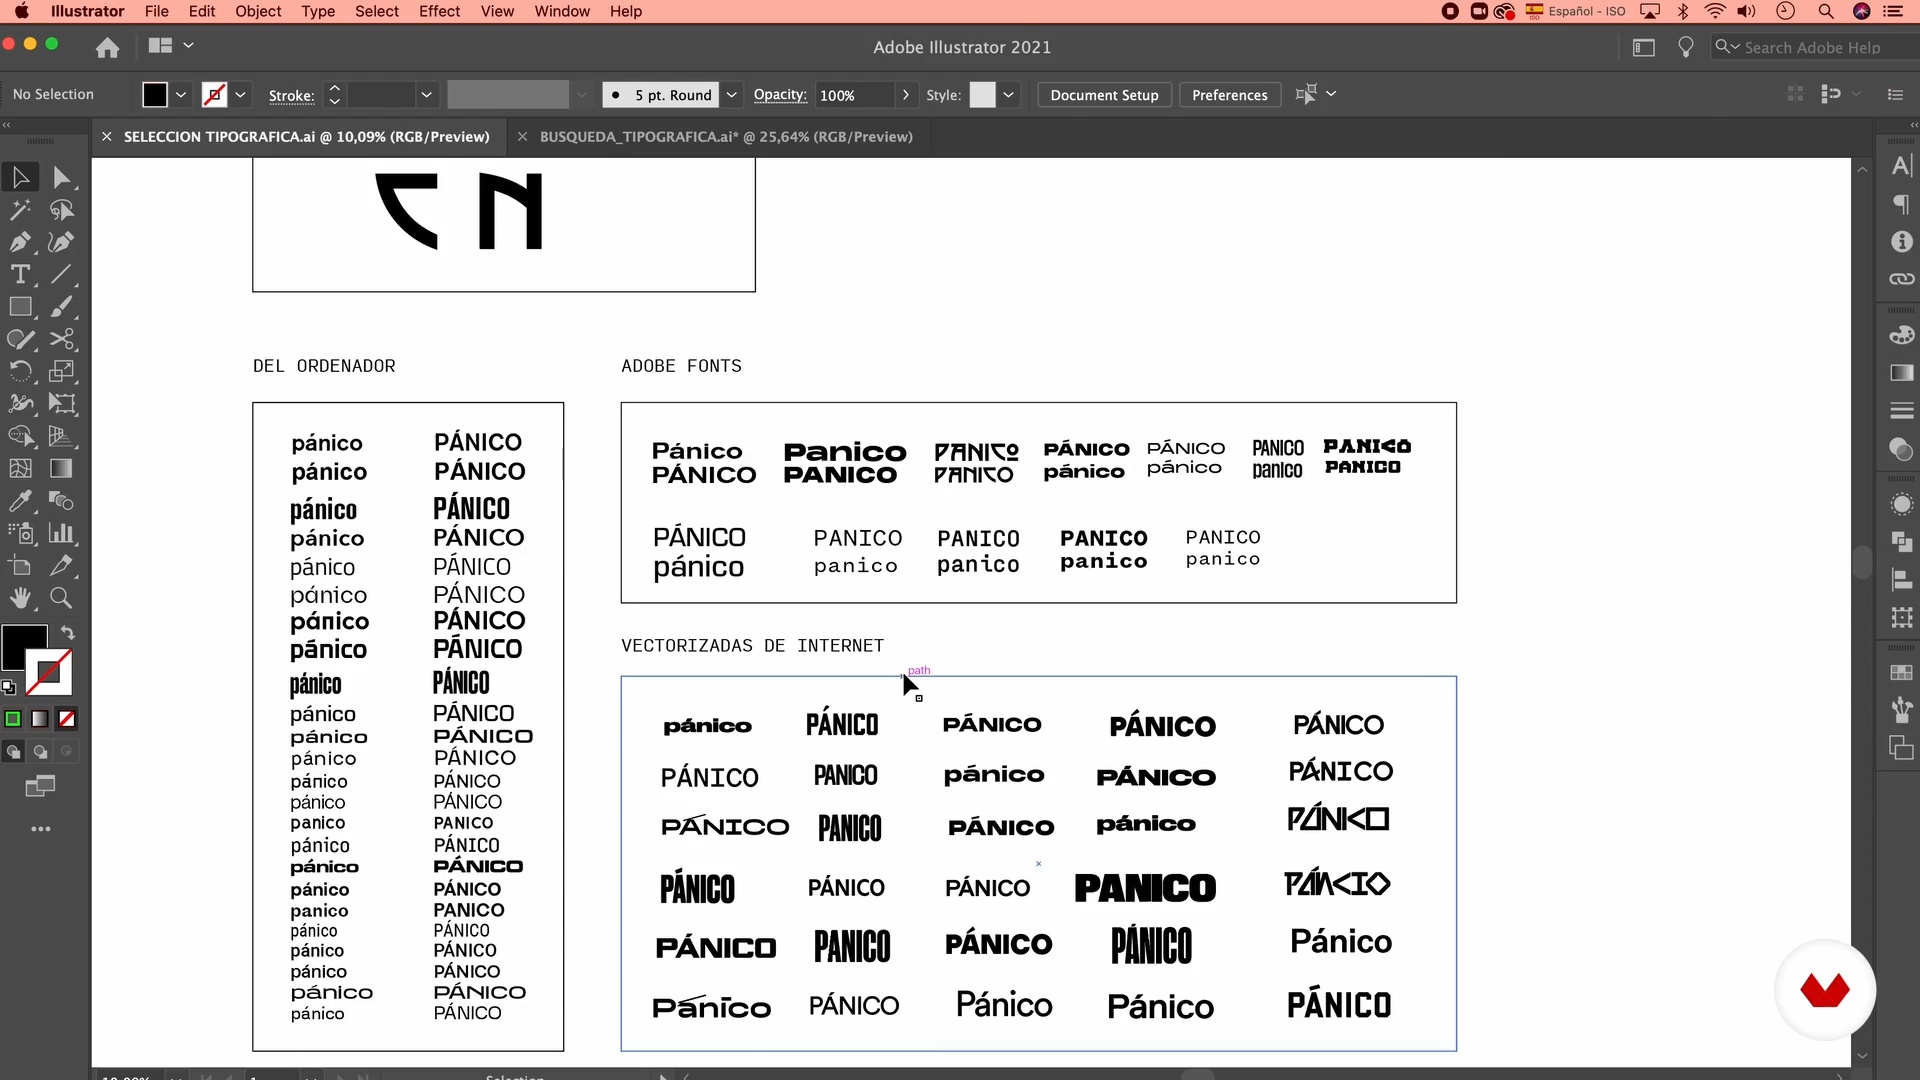The height and width of the screenshot is (1080, 1920).
Task: Open the Align panel icon
Action: (x=1902, y=579)
